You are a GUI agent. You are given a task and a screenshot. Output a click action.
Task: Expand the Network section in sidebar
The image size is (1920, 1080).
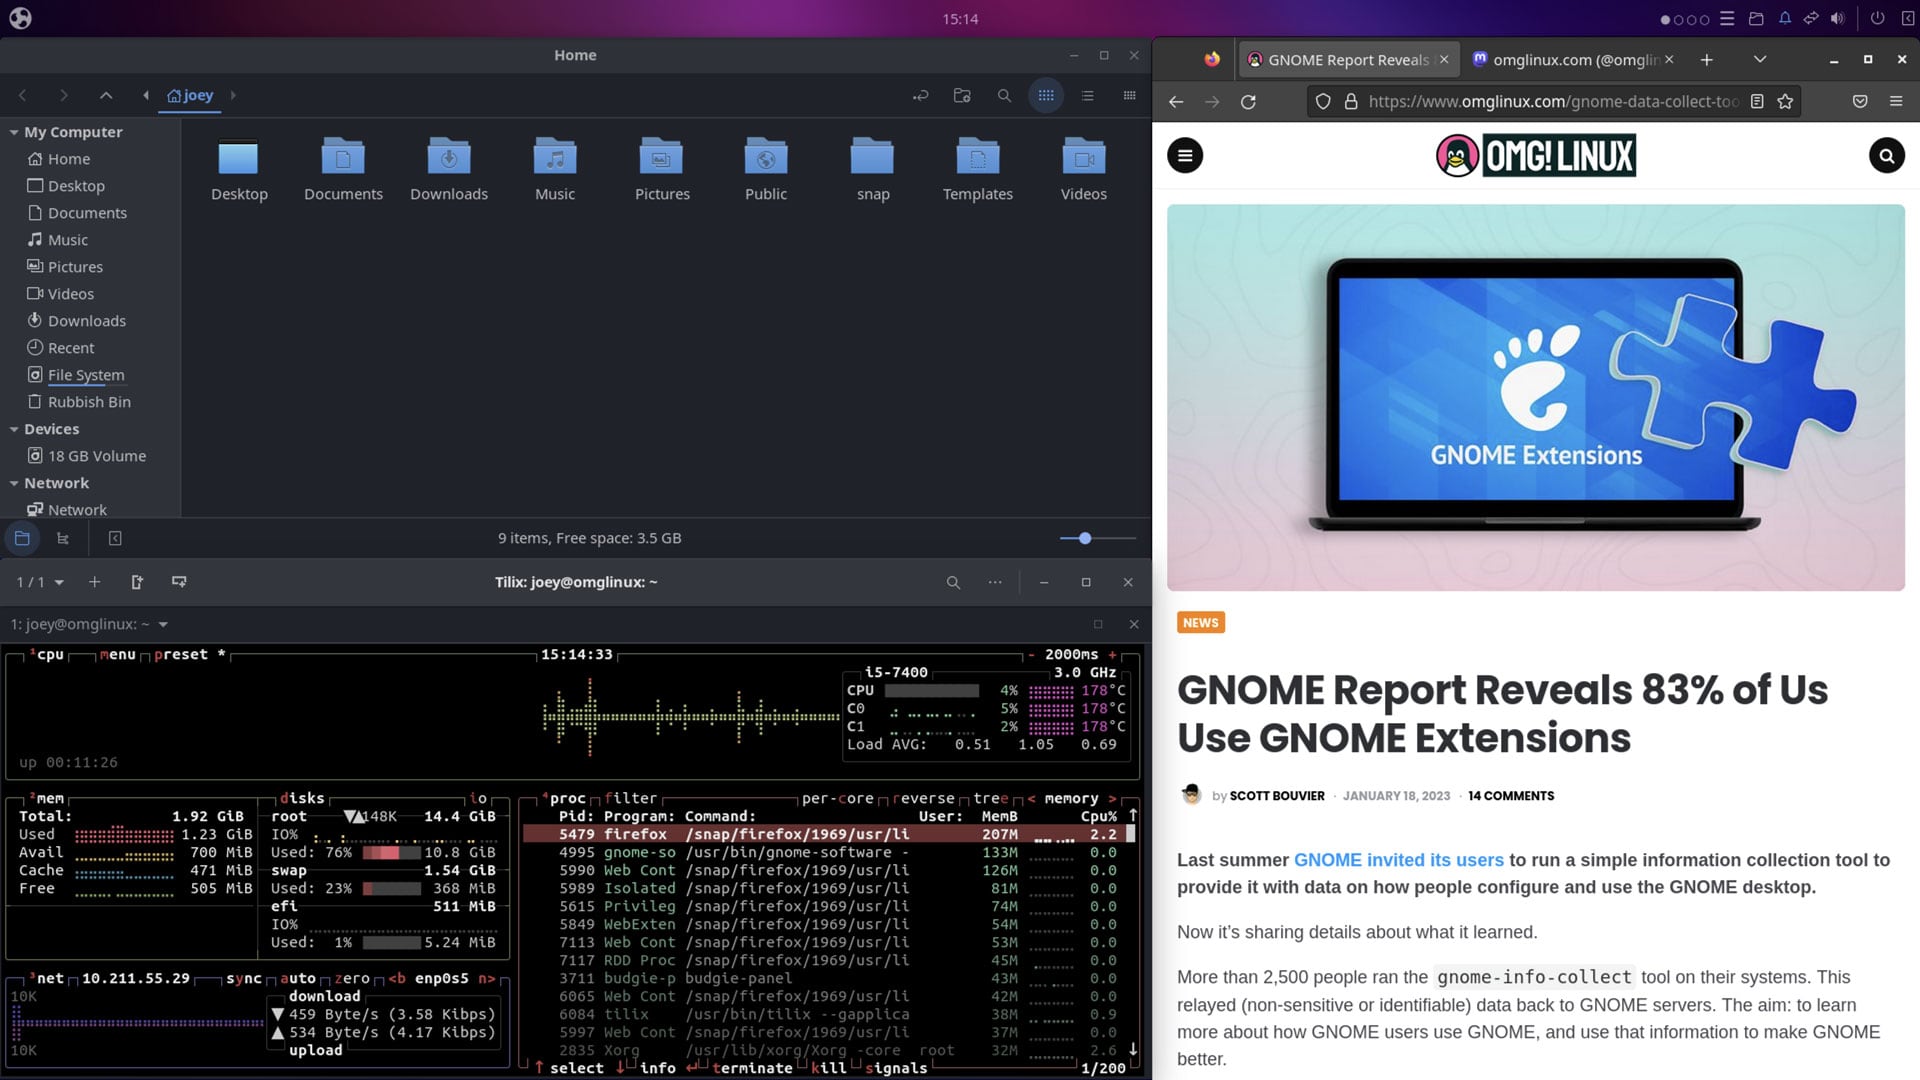15,481
